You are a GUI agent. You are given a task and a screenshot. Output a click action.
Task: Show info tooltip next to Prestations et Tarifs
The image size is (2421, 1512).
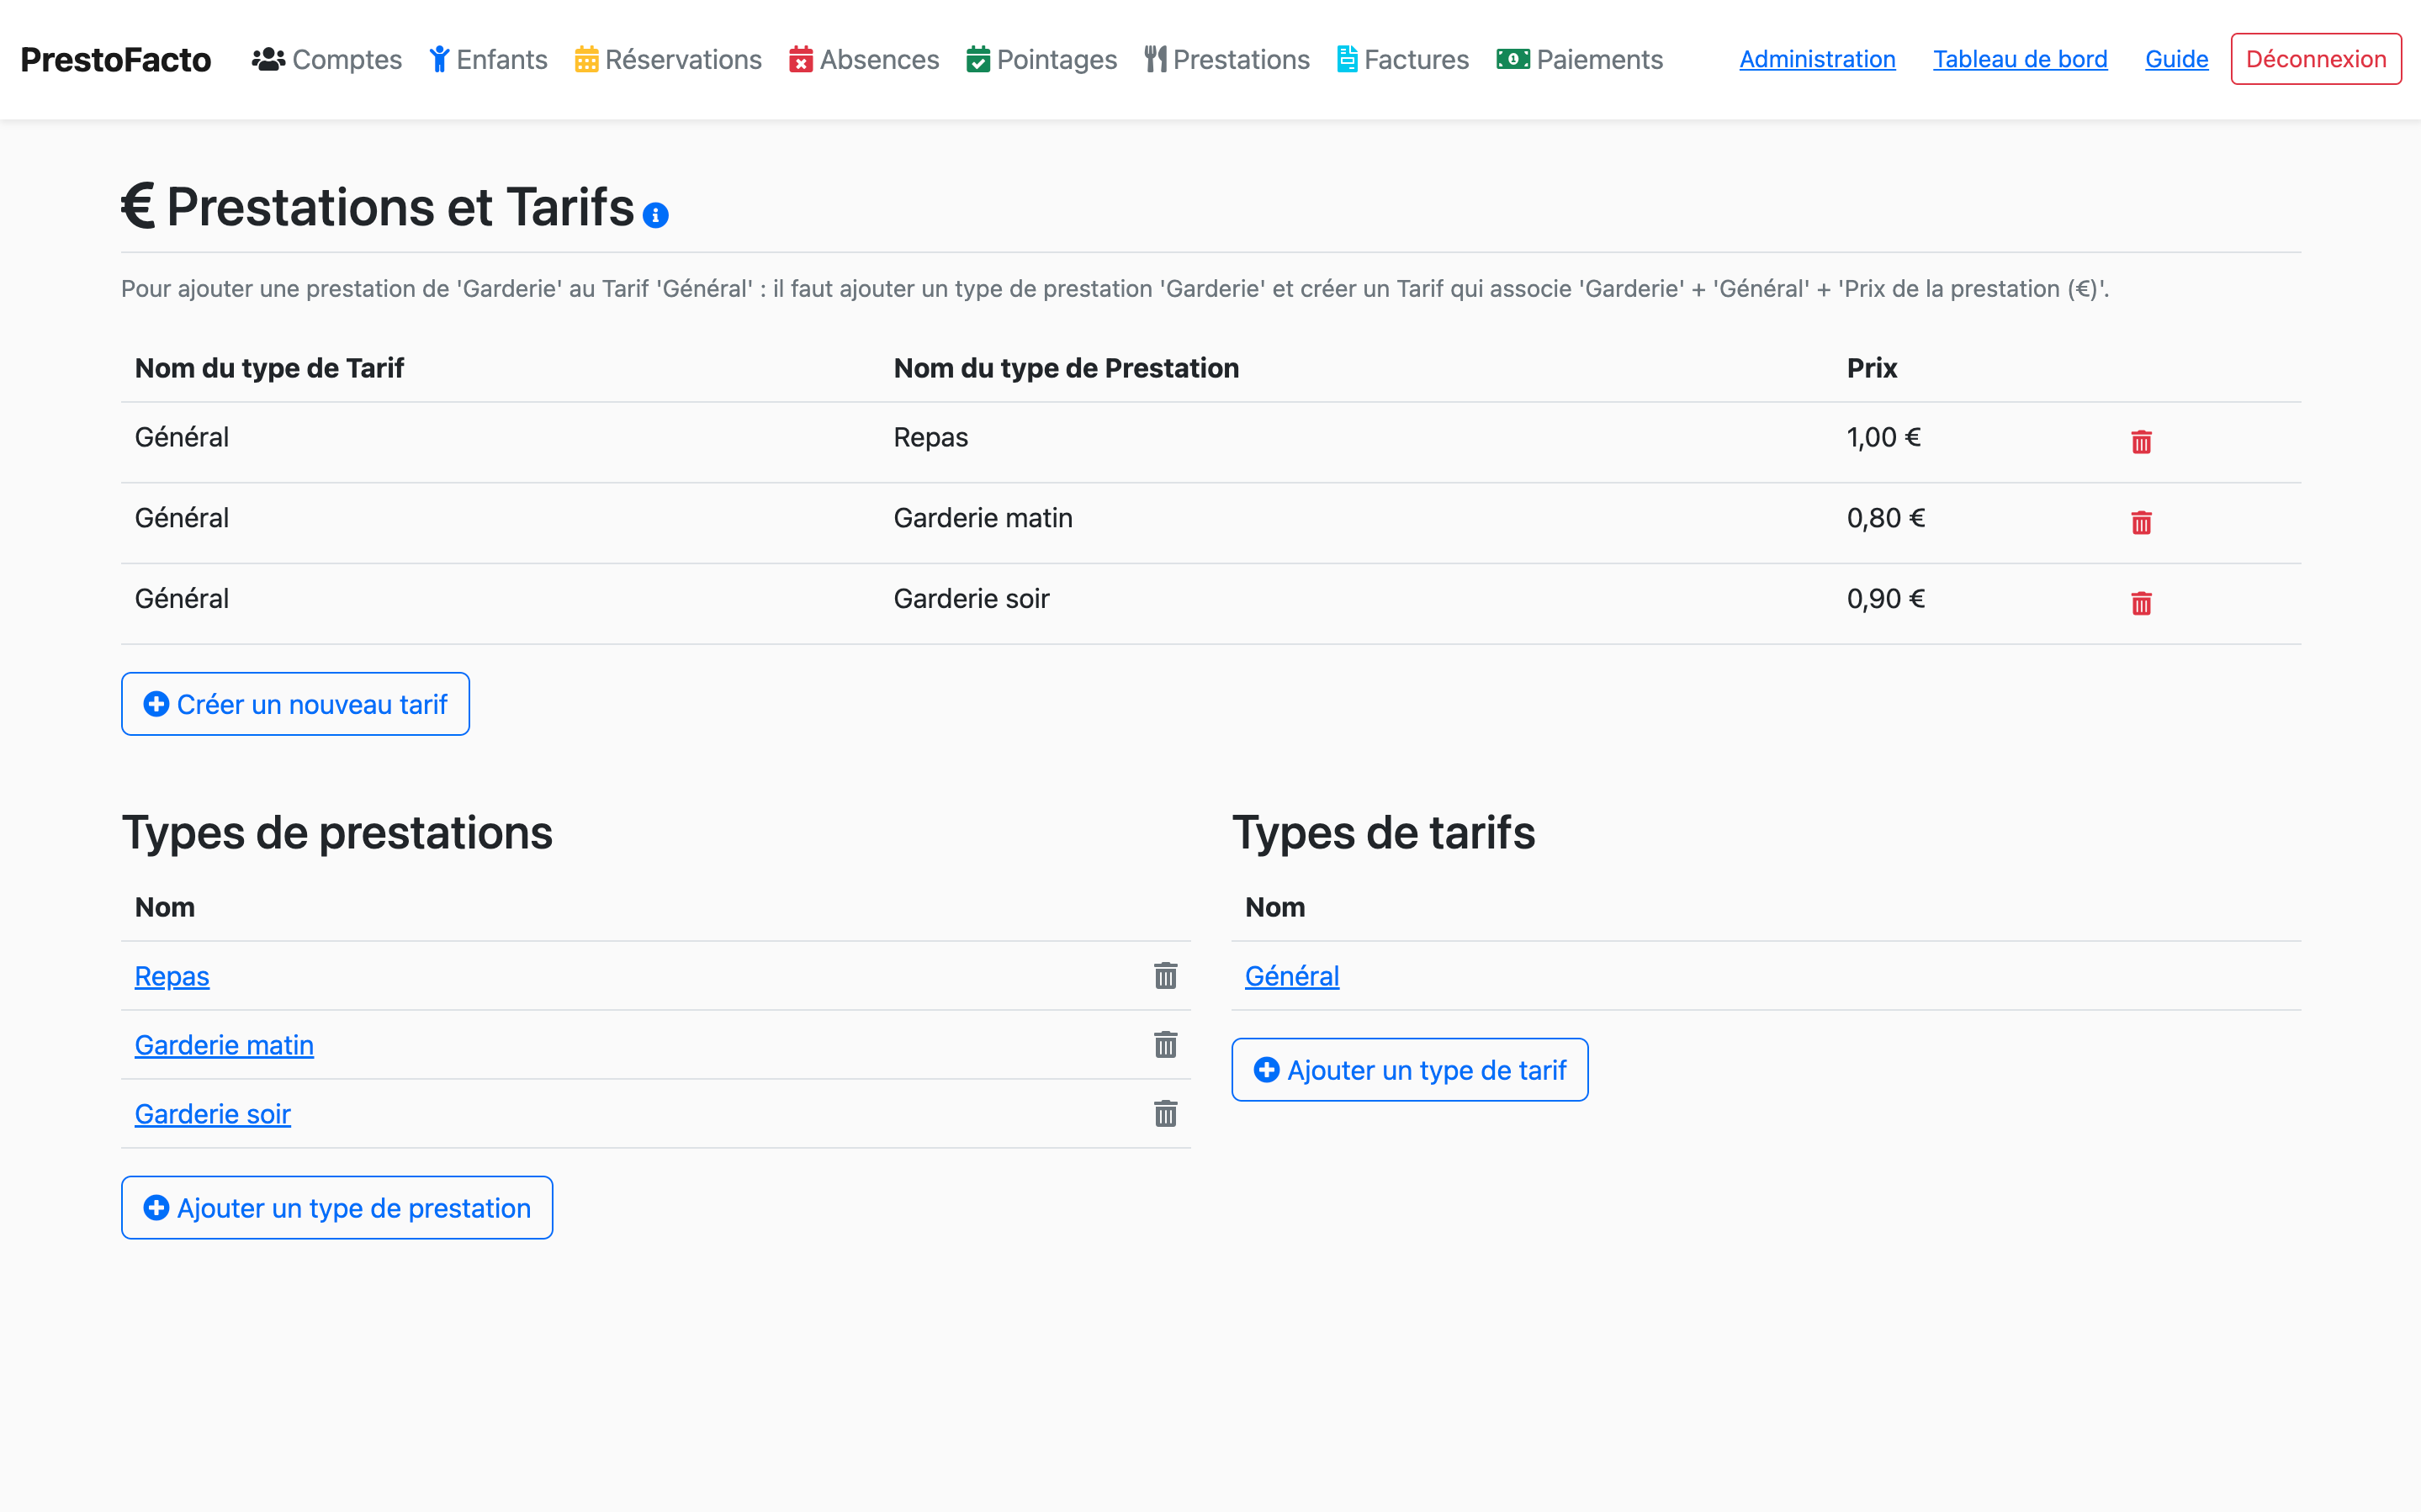(656, 215)
